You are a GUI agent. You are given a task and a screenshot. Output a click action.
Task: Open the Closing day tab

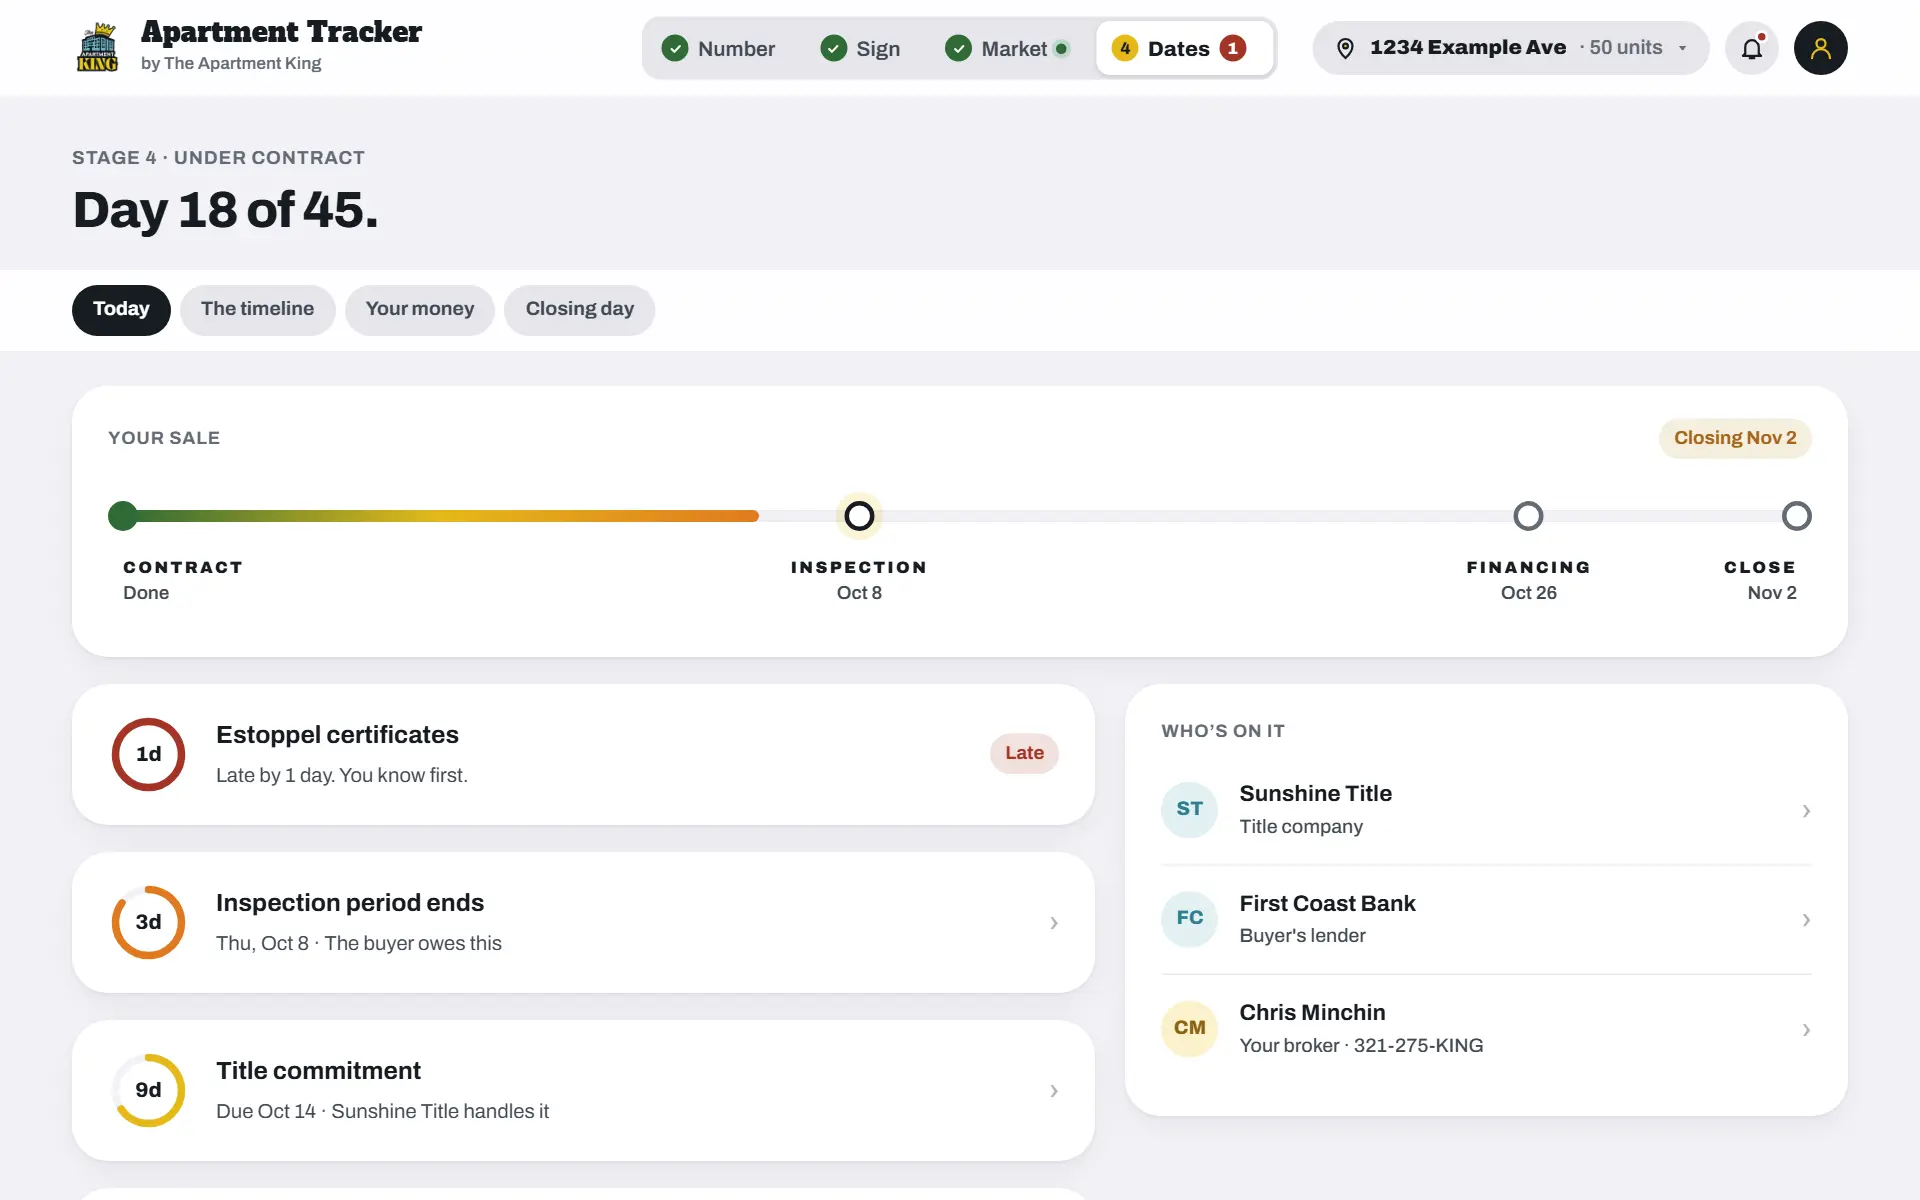click(x=580, y=310)
